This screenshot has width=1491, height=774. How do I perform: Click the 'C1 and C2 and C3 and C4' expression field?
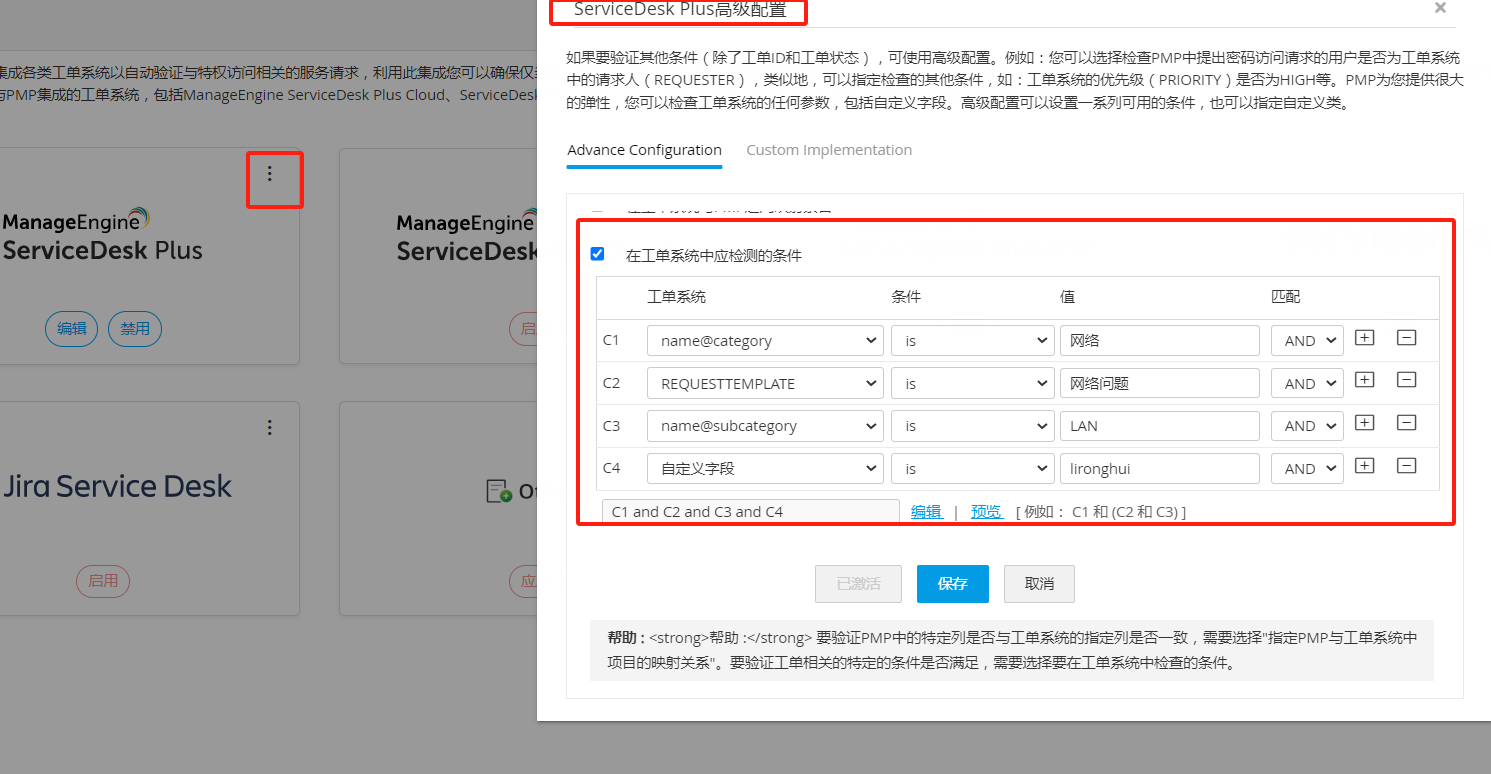point(750,512)
